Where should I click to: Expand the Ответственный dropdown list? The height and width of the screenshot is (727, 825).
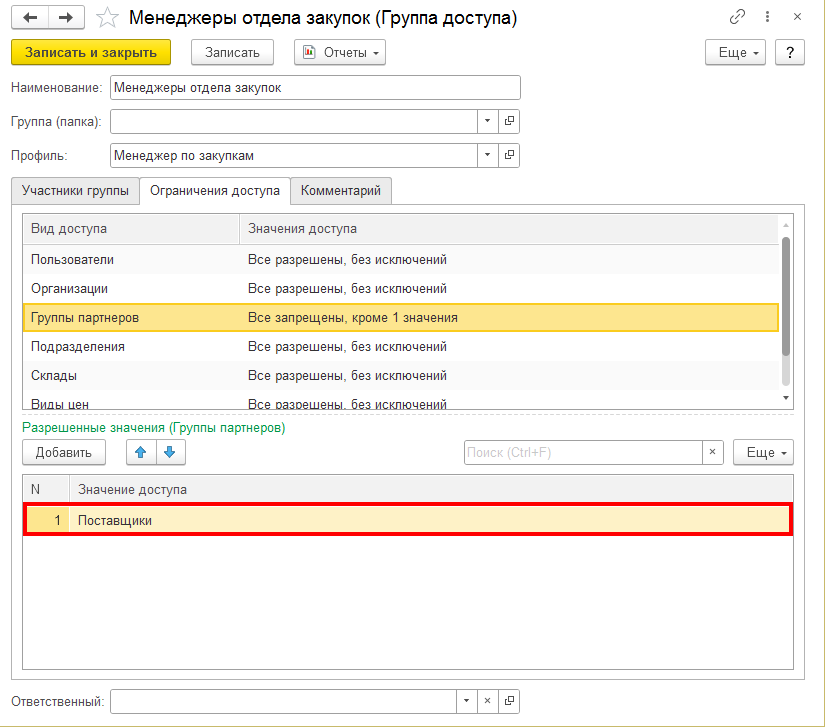(x=467, y=701)
